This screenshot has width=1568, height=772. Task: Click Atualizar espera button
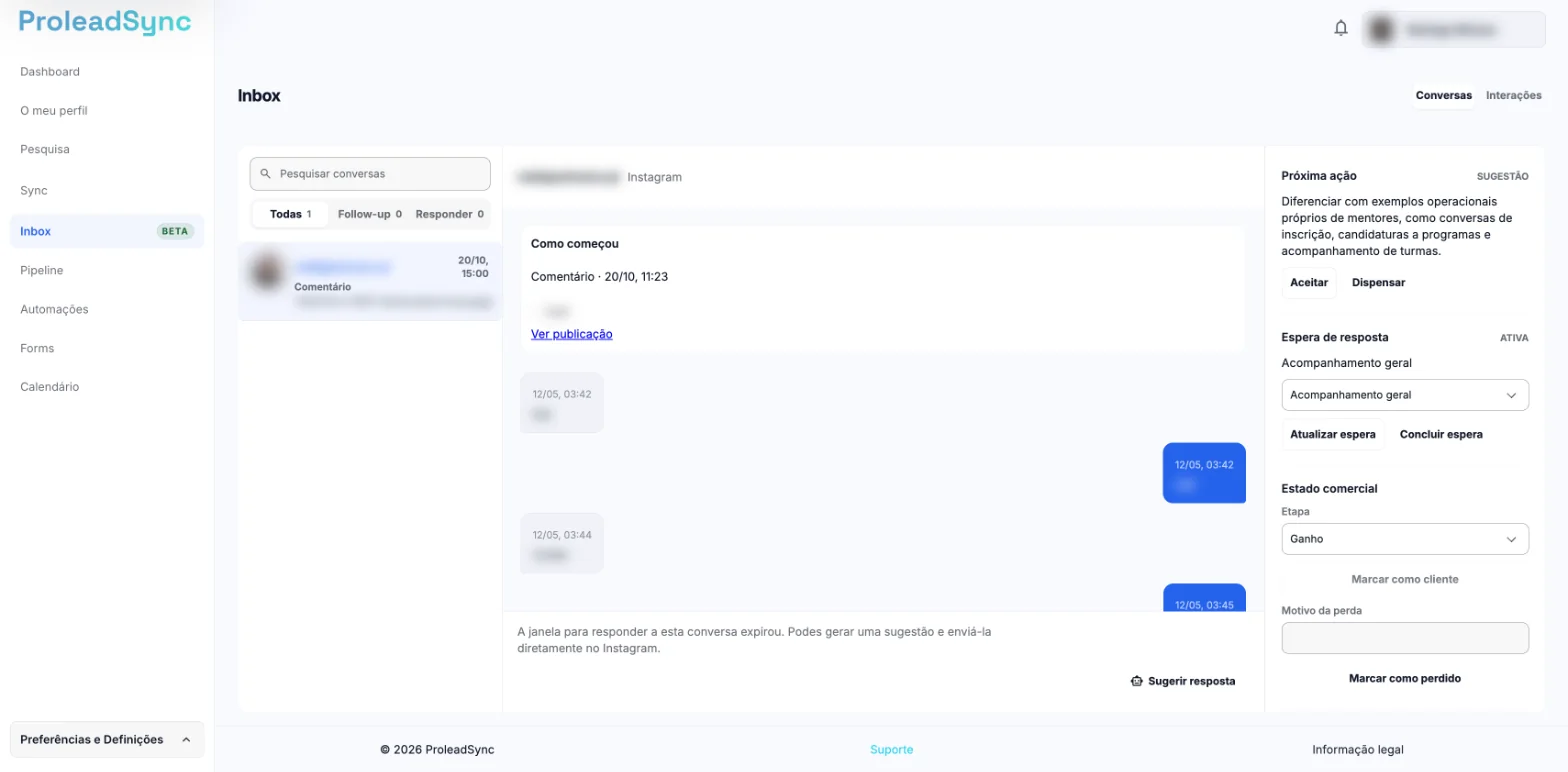tap(1333, 435)
